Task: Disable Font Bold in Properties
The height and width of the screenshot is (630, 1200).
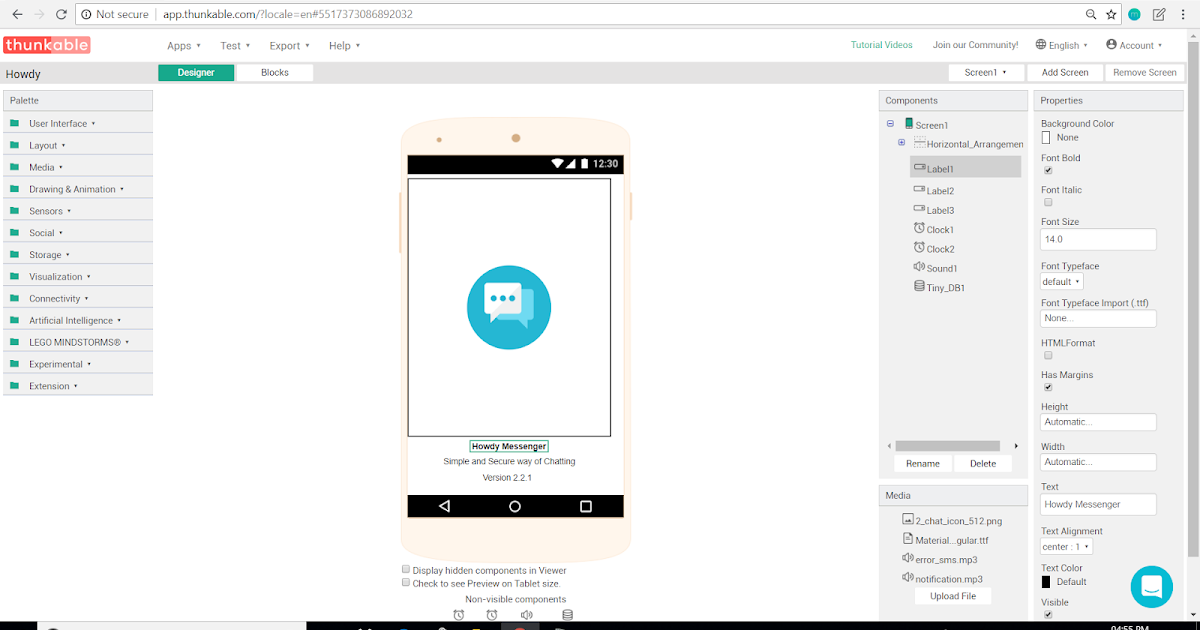Action: (x=1048, y=170)
